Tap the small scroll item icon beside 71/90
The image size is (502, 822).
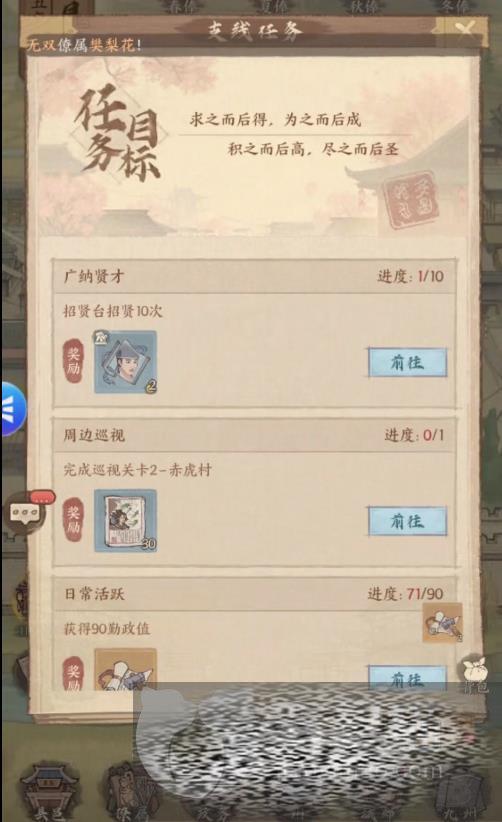443,622
